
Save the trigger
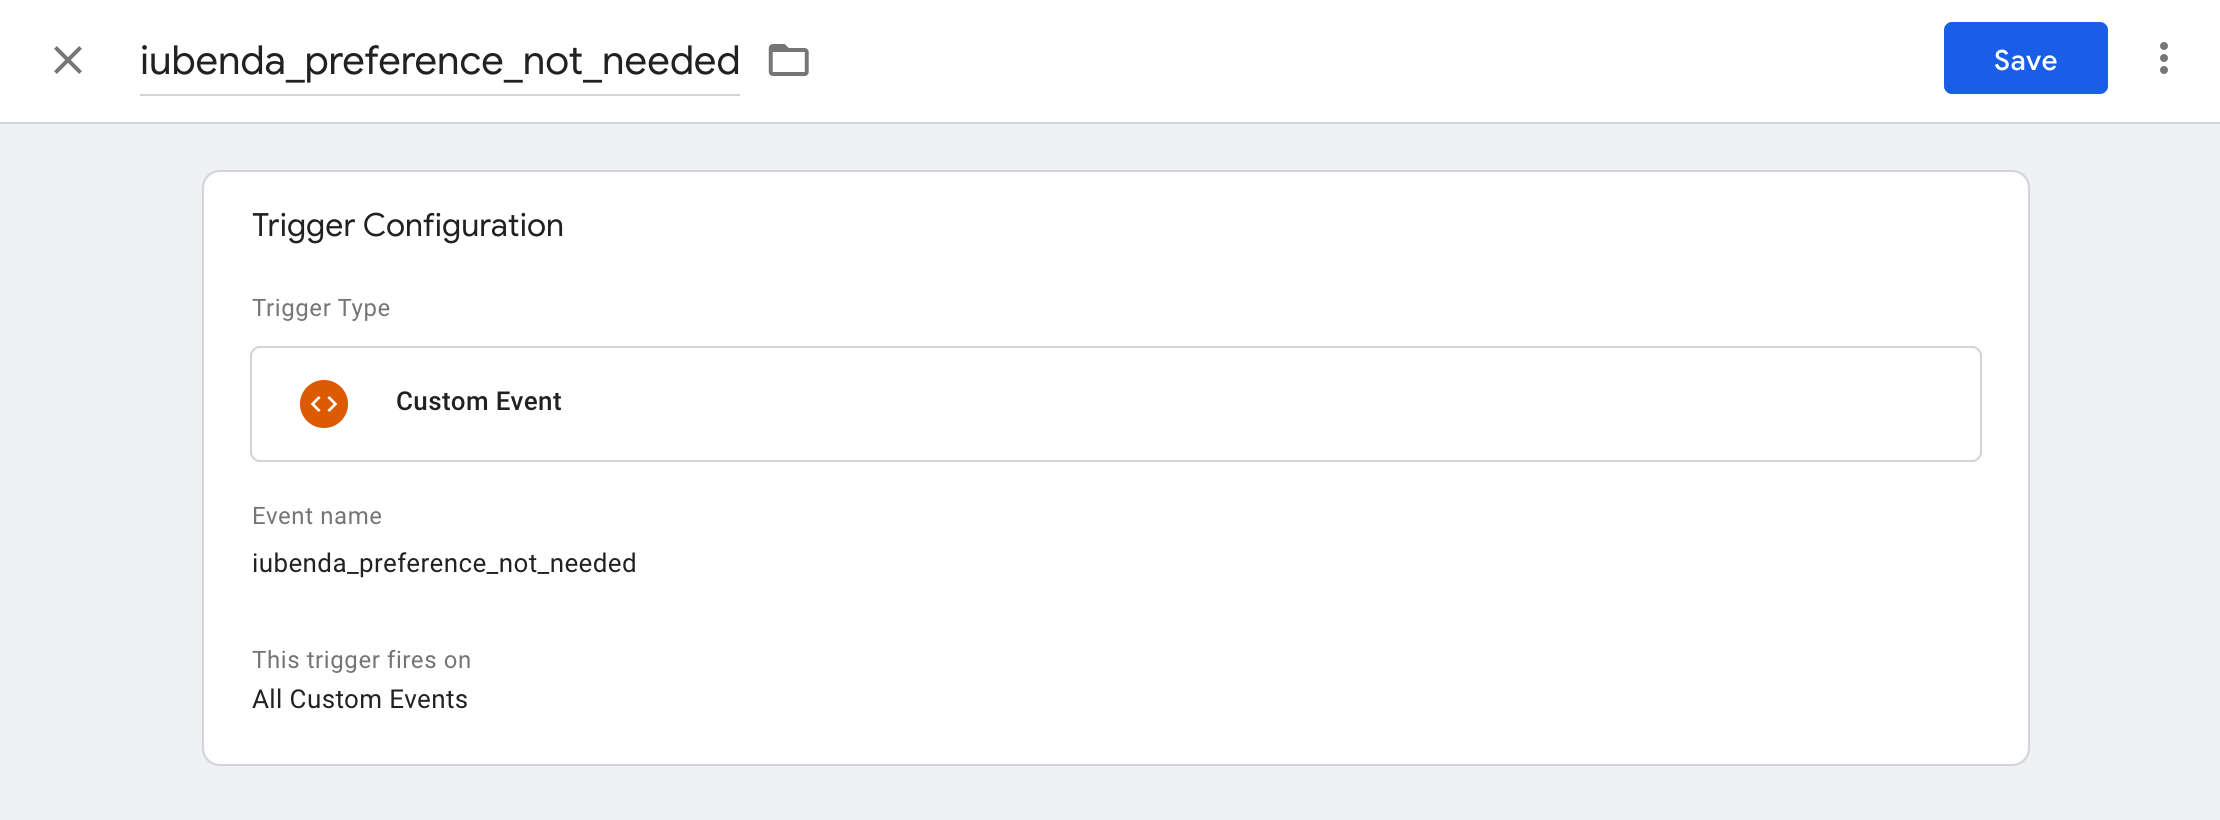coord(2025,59)
